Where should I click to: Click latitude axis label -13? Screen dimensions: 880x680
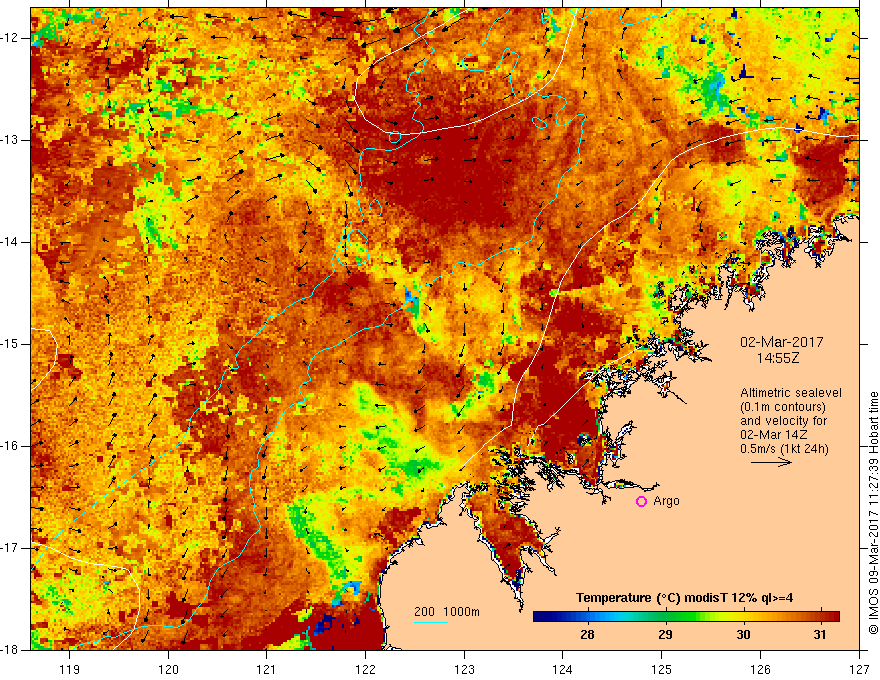[11, 140]
